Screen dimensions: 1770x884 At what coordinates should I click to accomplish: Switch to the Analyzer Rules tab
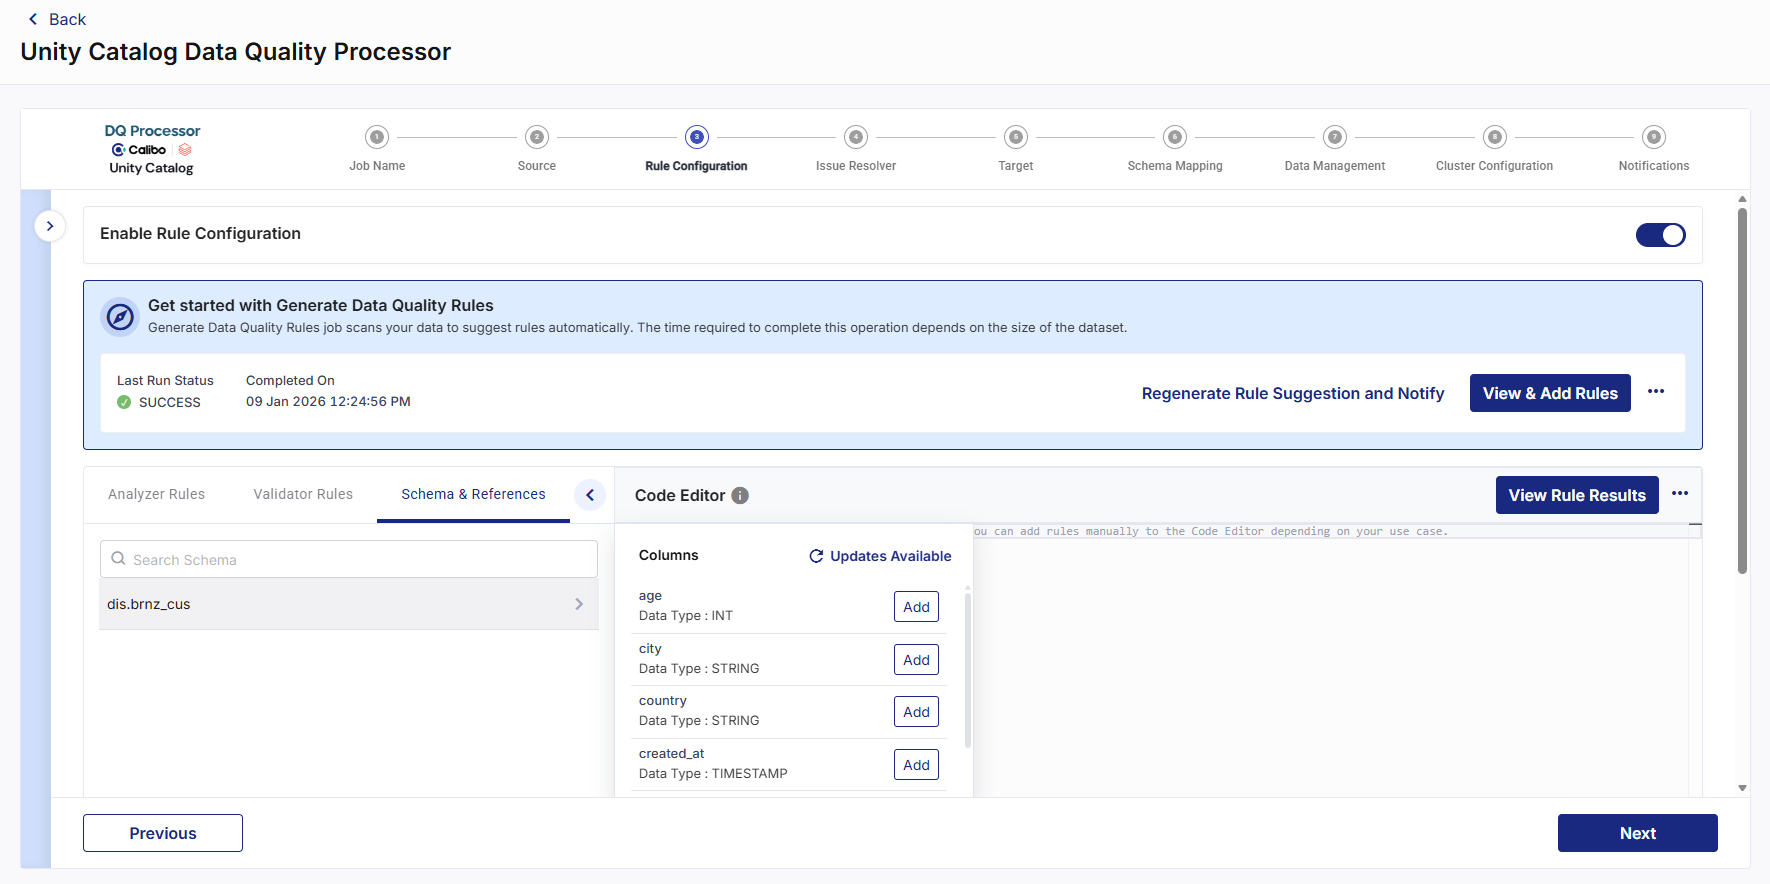tap(156, 494)
